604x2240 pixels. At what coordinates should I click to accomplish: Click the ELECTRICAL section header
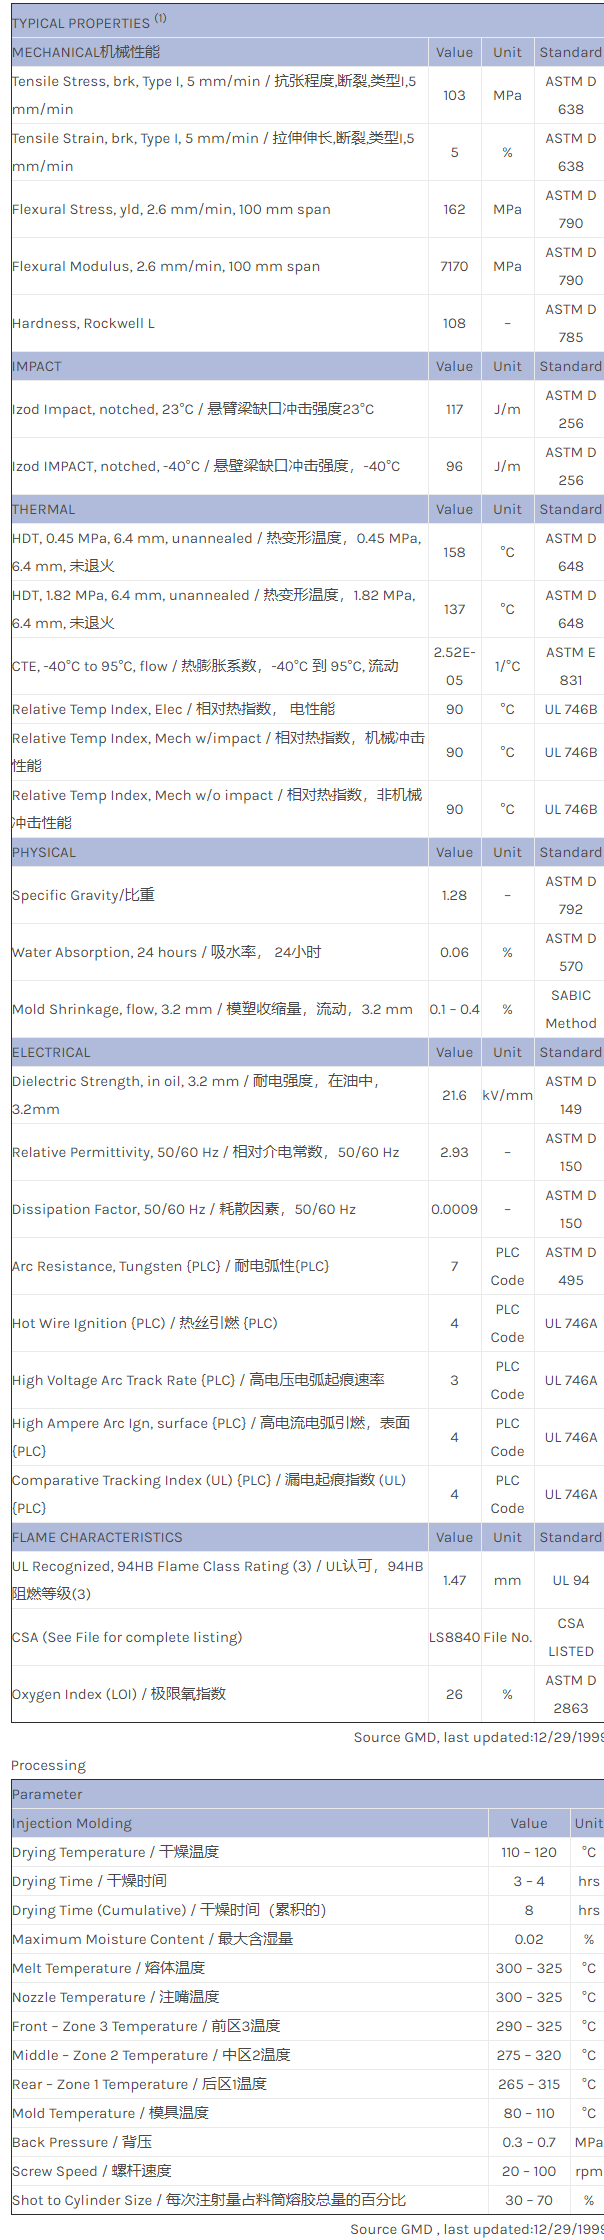51,1053
